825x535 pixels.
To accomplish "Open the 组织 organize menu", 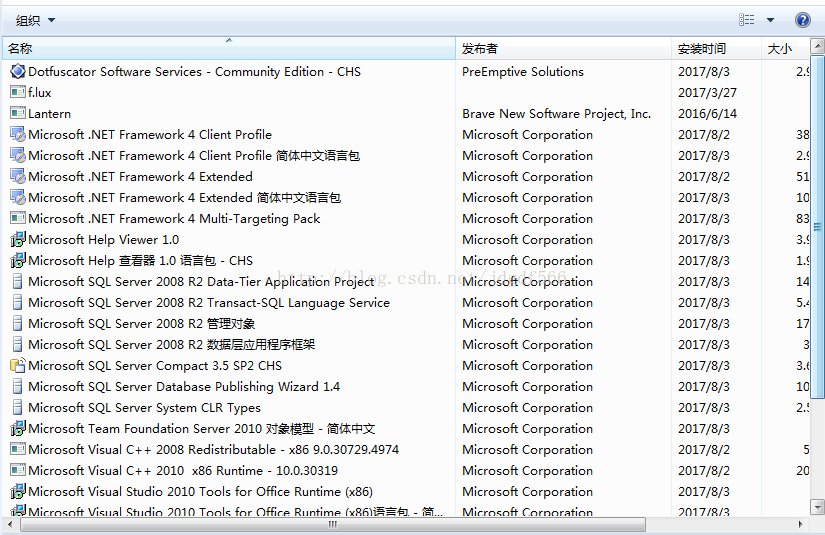I will click(x=35, y=21).
